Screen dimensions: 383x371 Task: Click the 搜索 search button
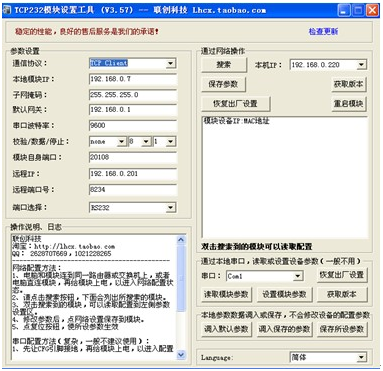[x=224, y=64]
